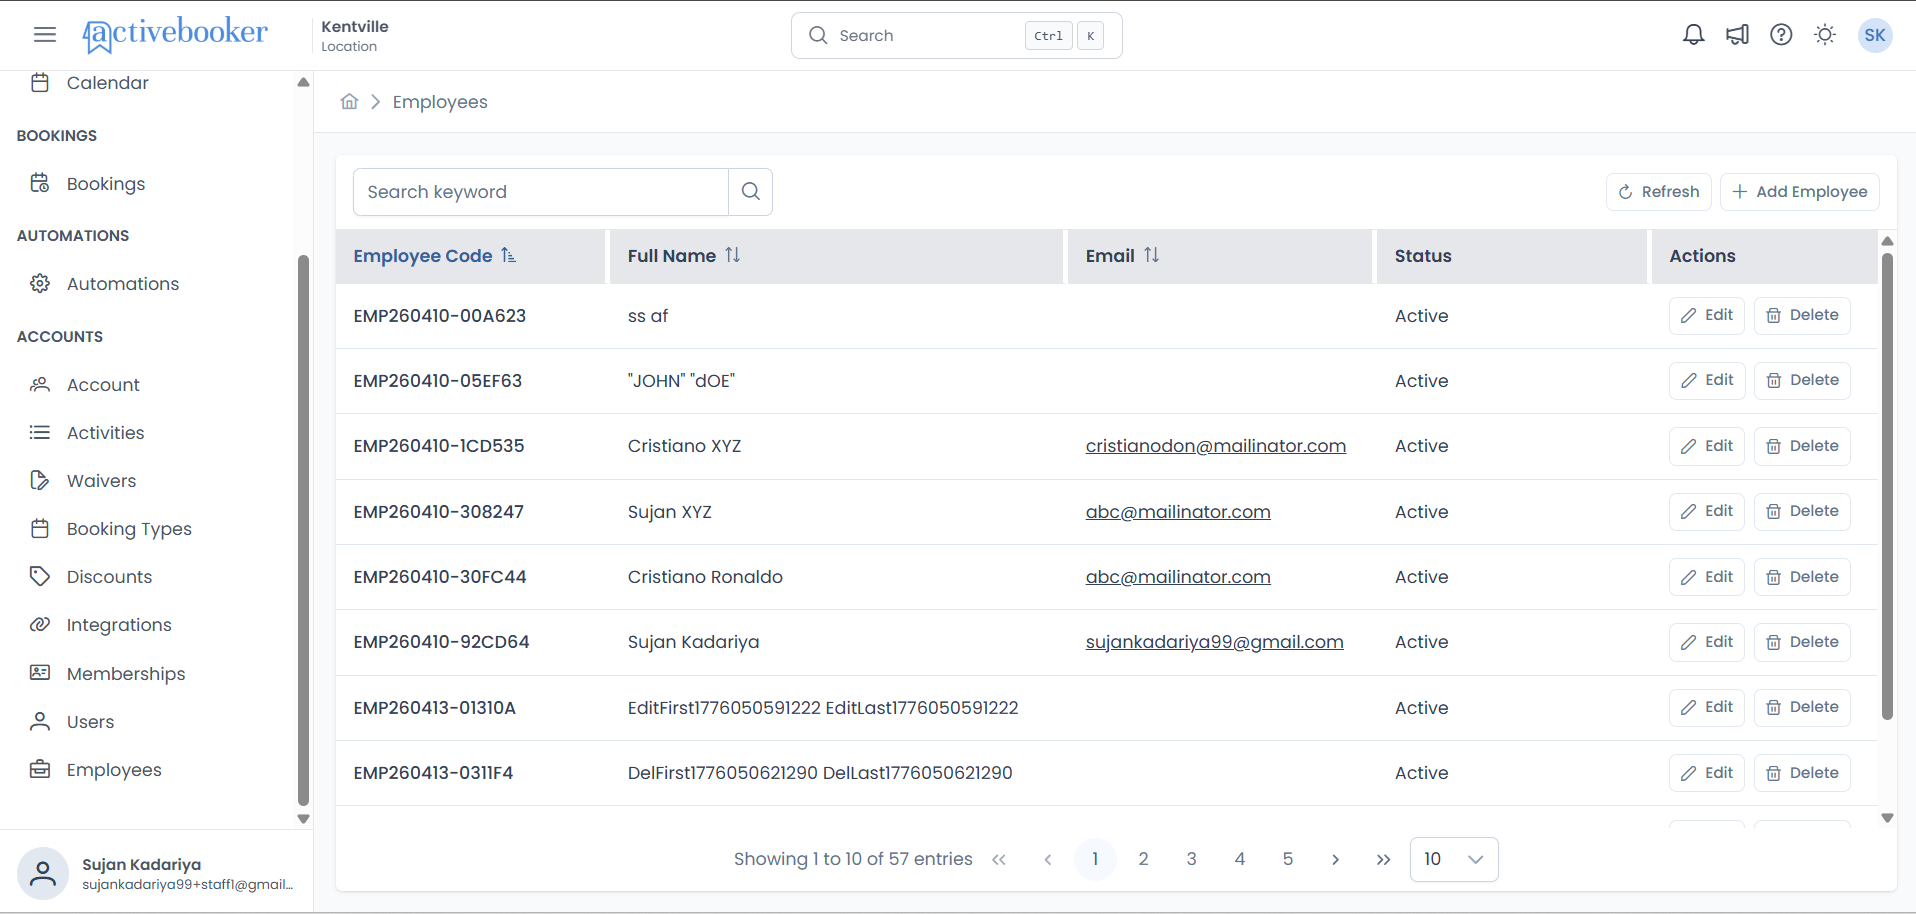Viewport: 1916px width, 914px height.
Task: Edit employee EMP260413-0311F4
Action: 1707,773
